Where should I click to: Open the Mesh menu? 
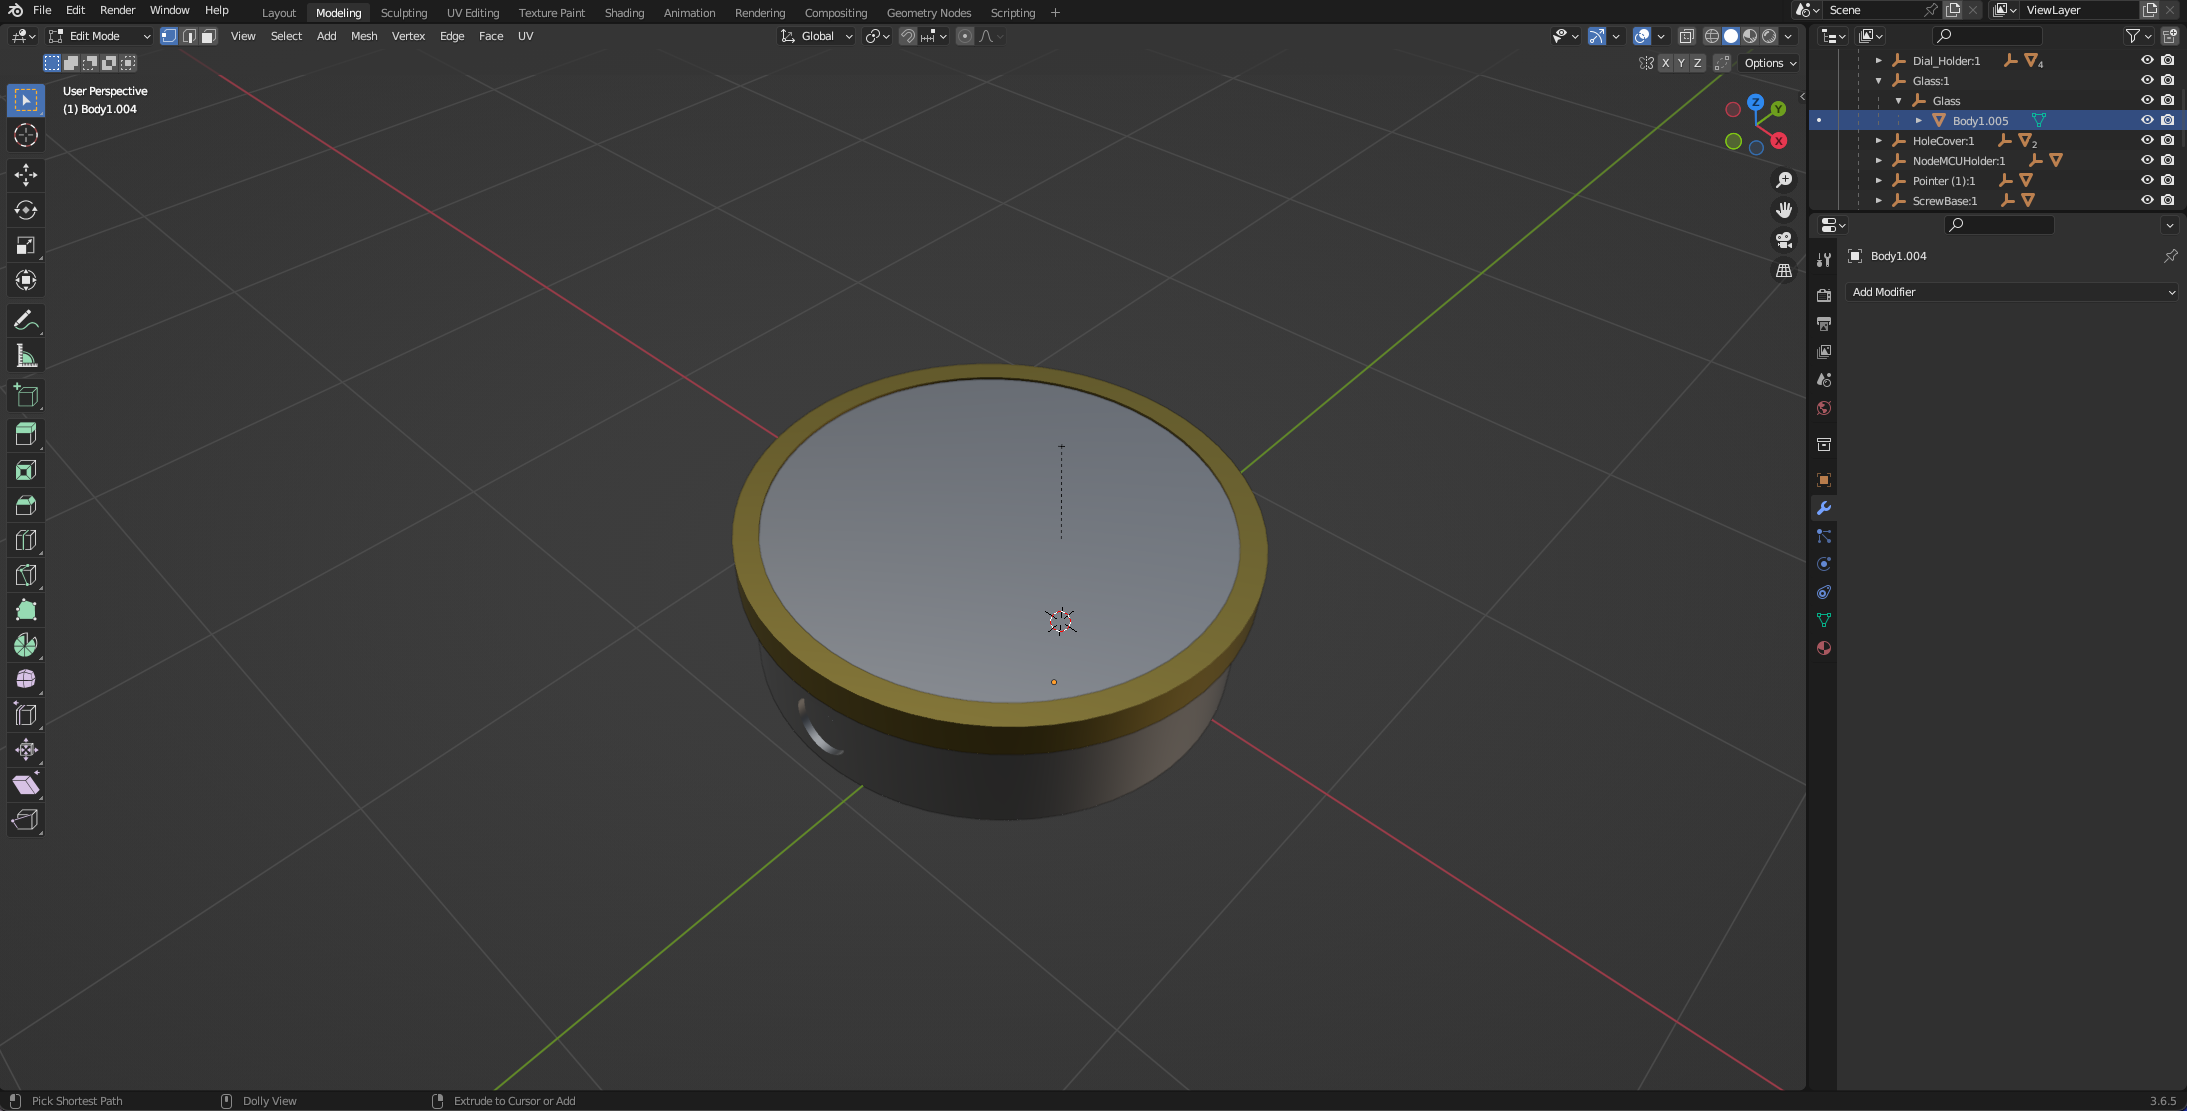(364, 36)
